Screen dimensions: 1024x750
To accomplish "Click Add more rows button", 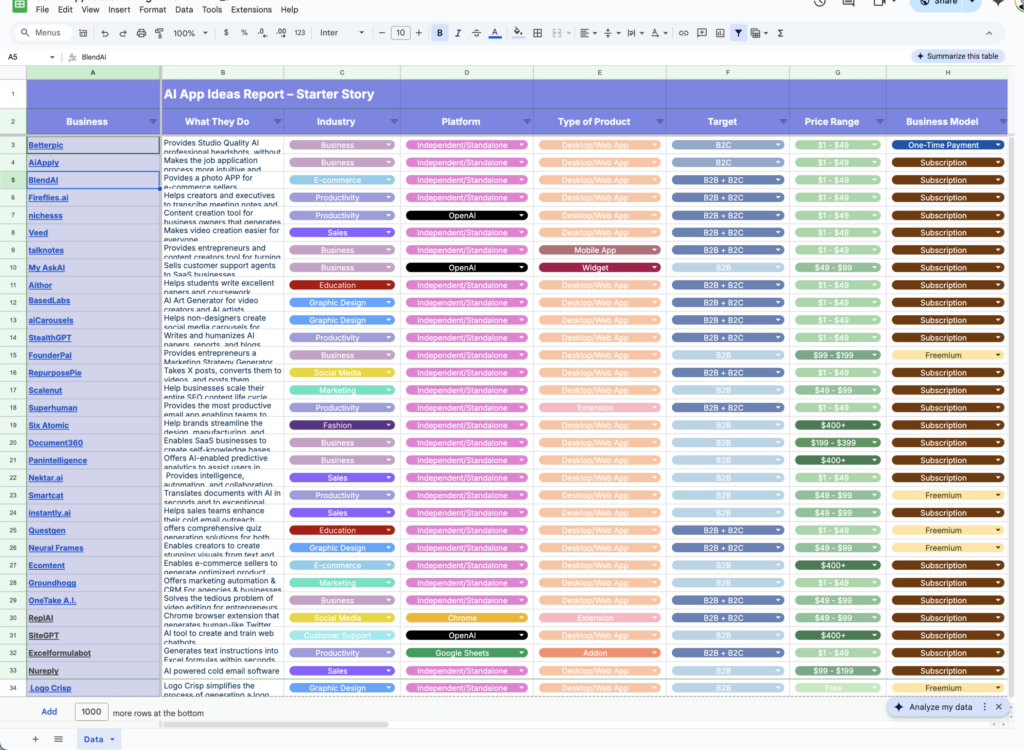I will tap(49, 712).
